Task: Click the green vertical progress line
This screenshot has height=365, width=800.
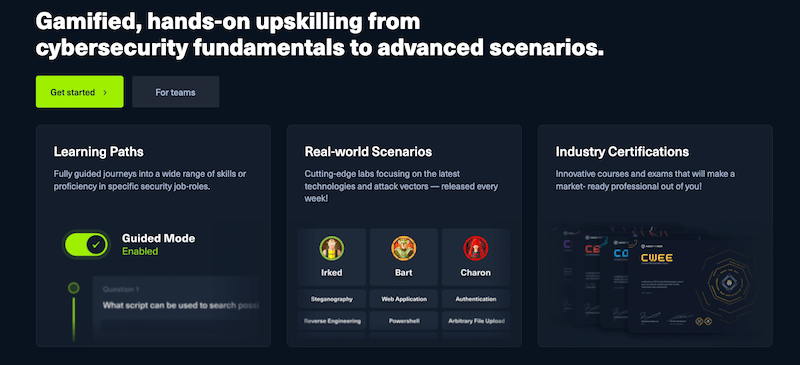Action: coord(74,319)
